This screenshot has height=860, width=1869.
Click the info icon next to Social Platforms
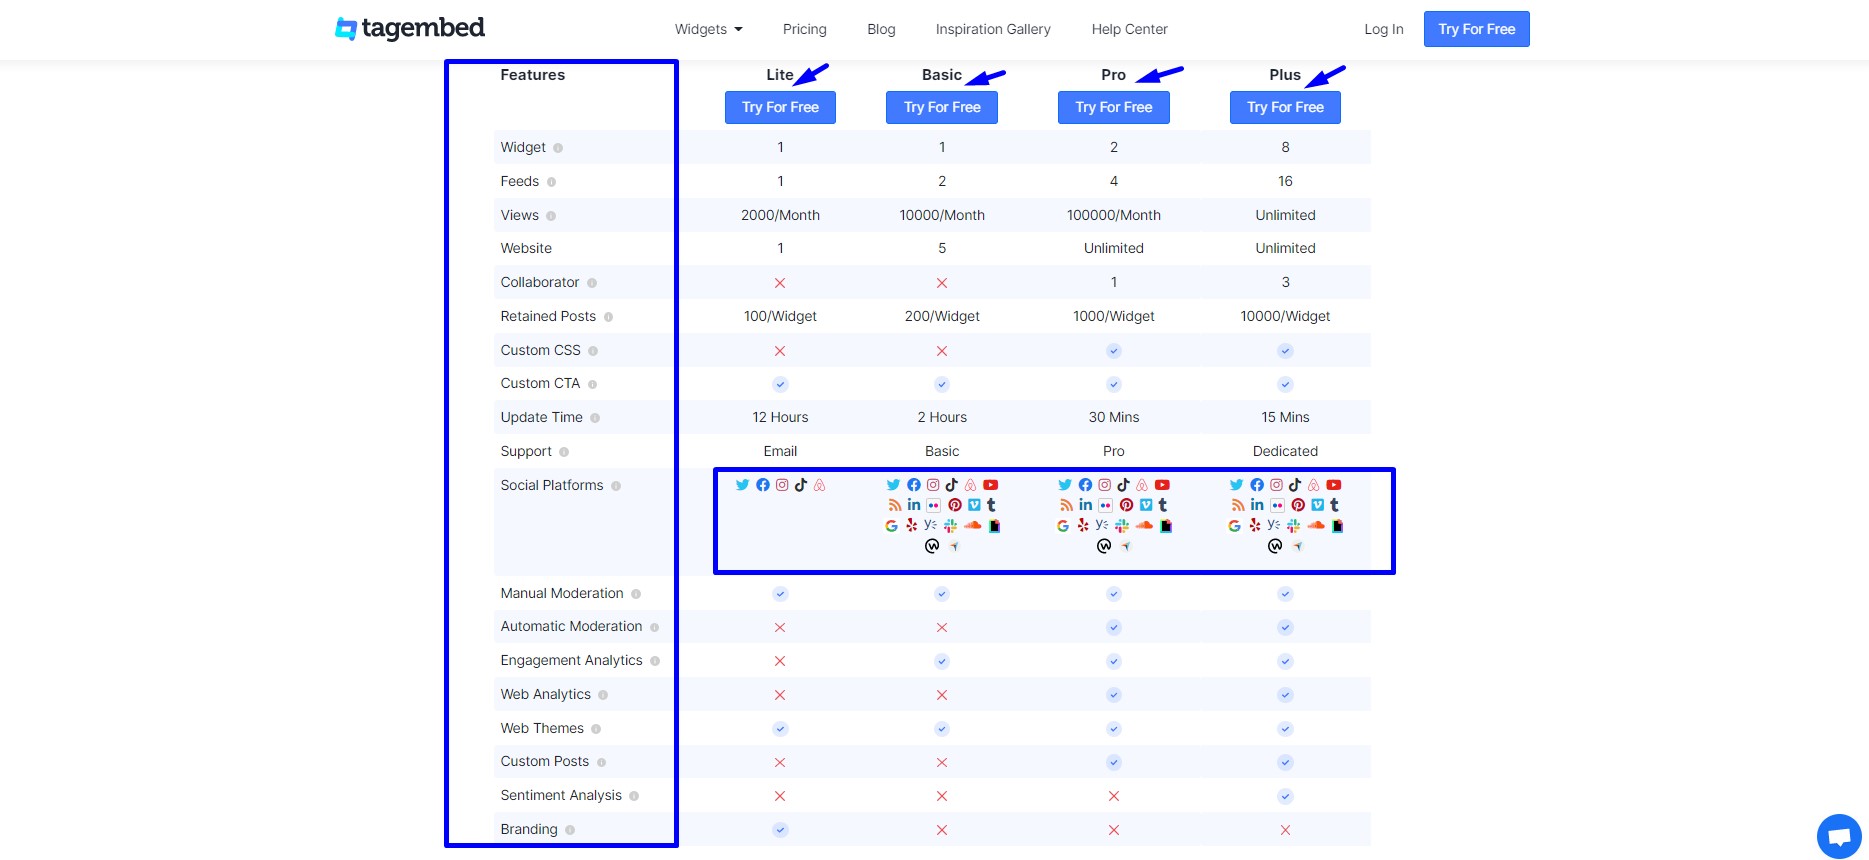coord(616,486)
